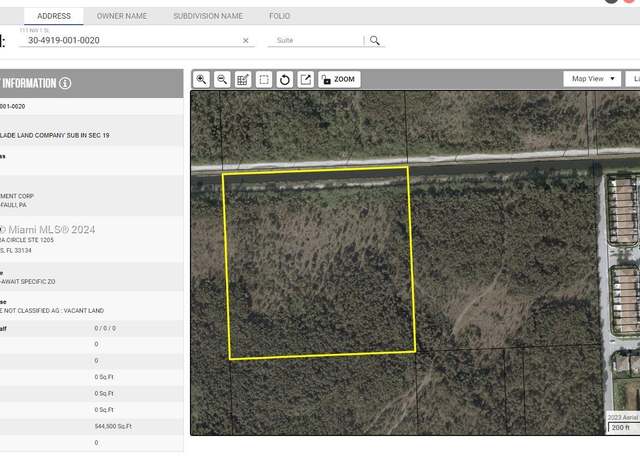This screenshot has width=640, height=459.
Task: Click the zoom in magnifier tool
Action: tap(201, 79)
